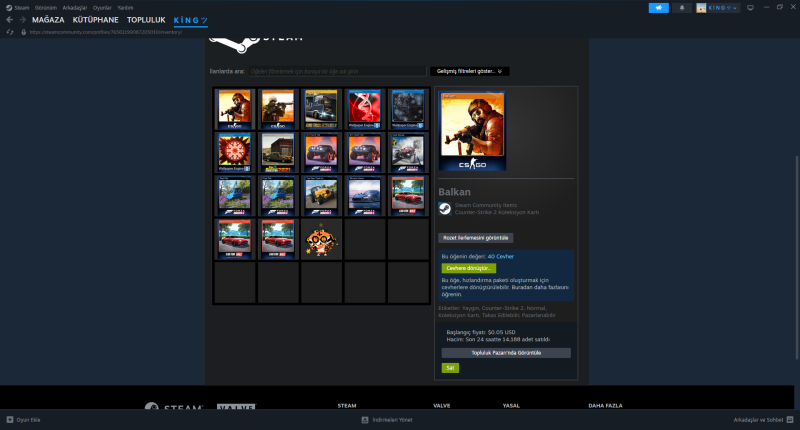The width and height of the screenshot is (800, 430).
Task: Go to the MAĞAZA tab
Action: click(x=46, y=20)
